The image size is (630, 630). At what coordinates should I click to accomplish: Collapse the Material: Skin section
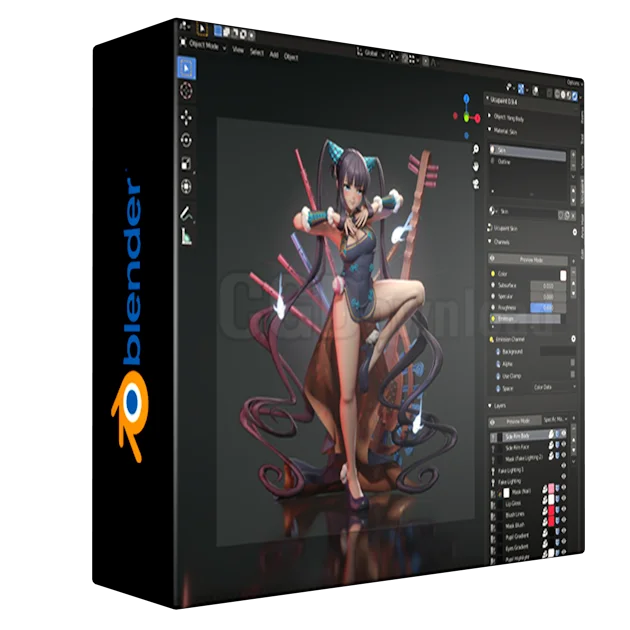click(x=503, y=131)
